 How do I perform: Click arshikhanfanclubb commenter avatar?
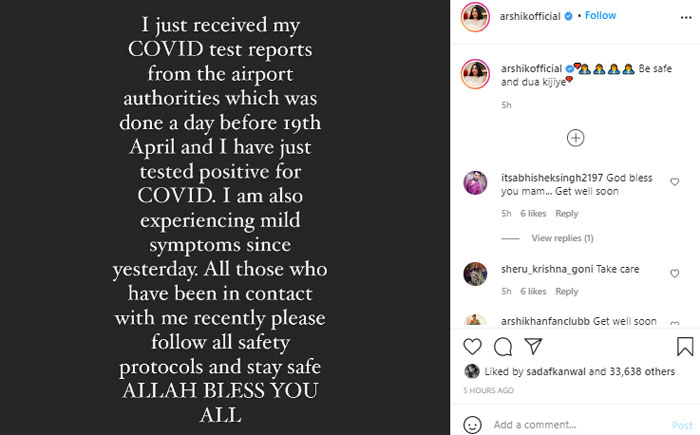pyautogui.click(x=476, y=322)
